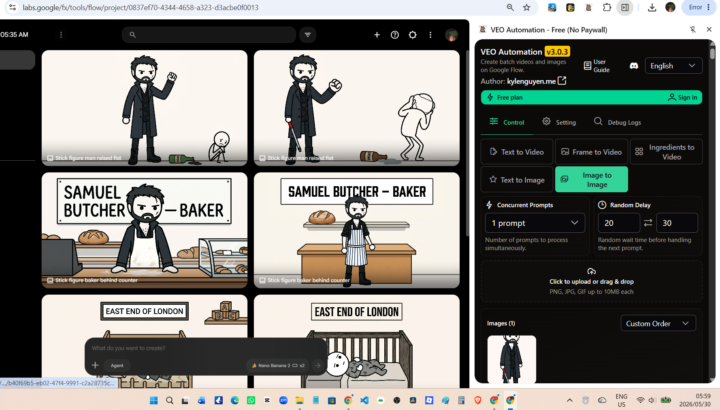This screenshot has height=410, width=720.
Task: Open WhatsApp from the taskbar
Action: [251, 400]
